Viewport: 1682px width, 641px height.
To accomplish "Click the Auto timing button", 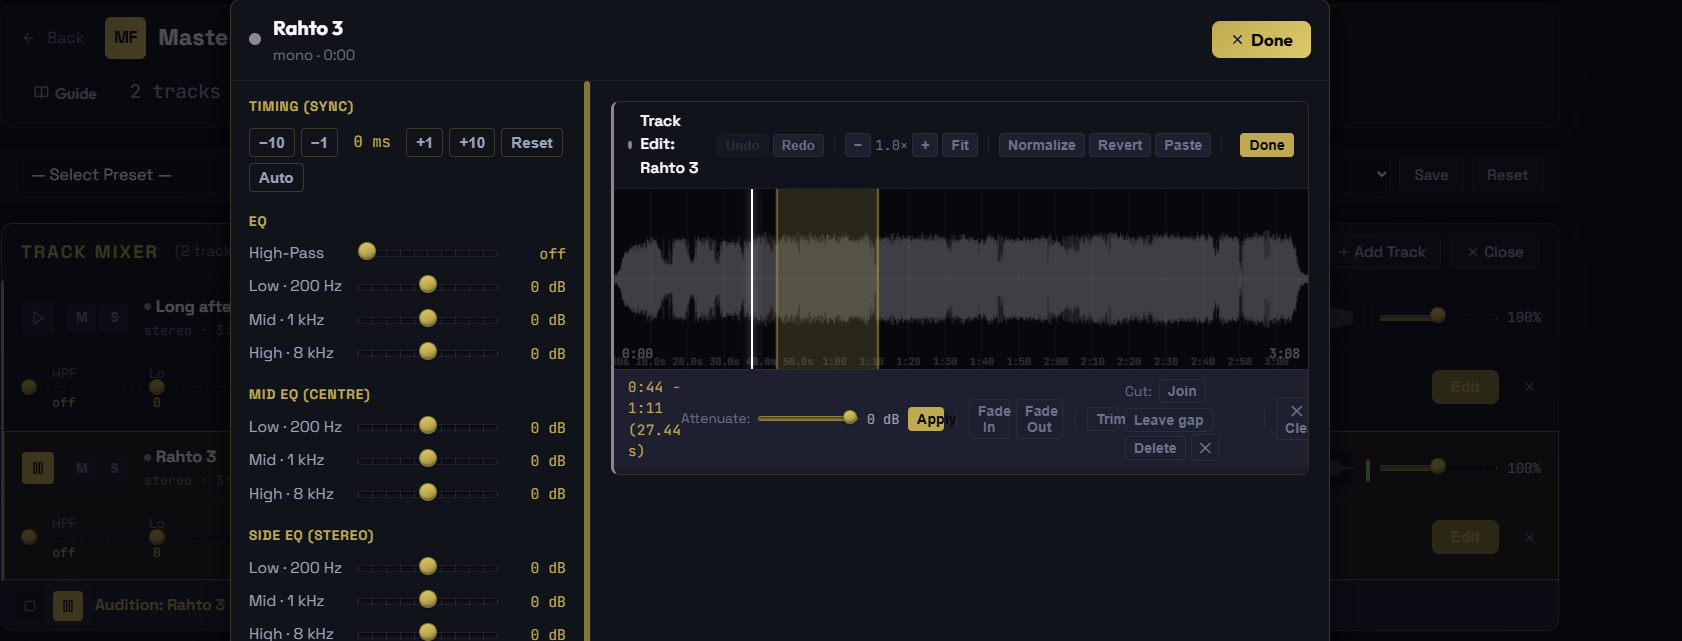I will (x=276, y=178).
